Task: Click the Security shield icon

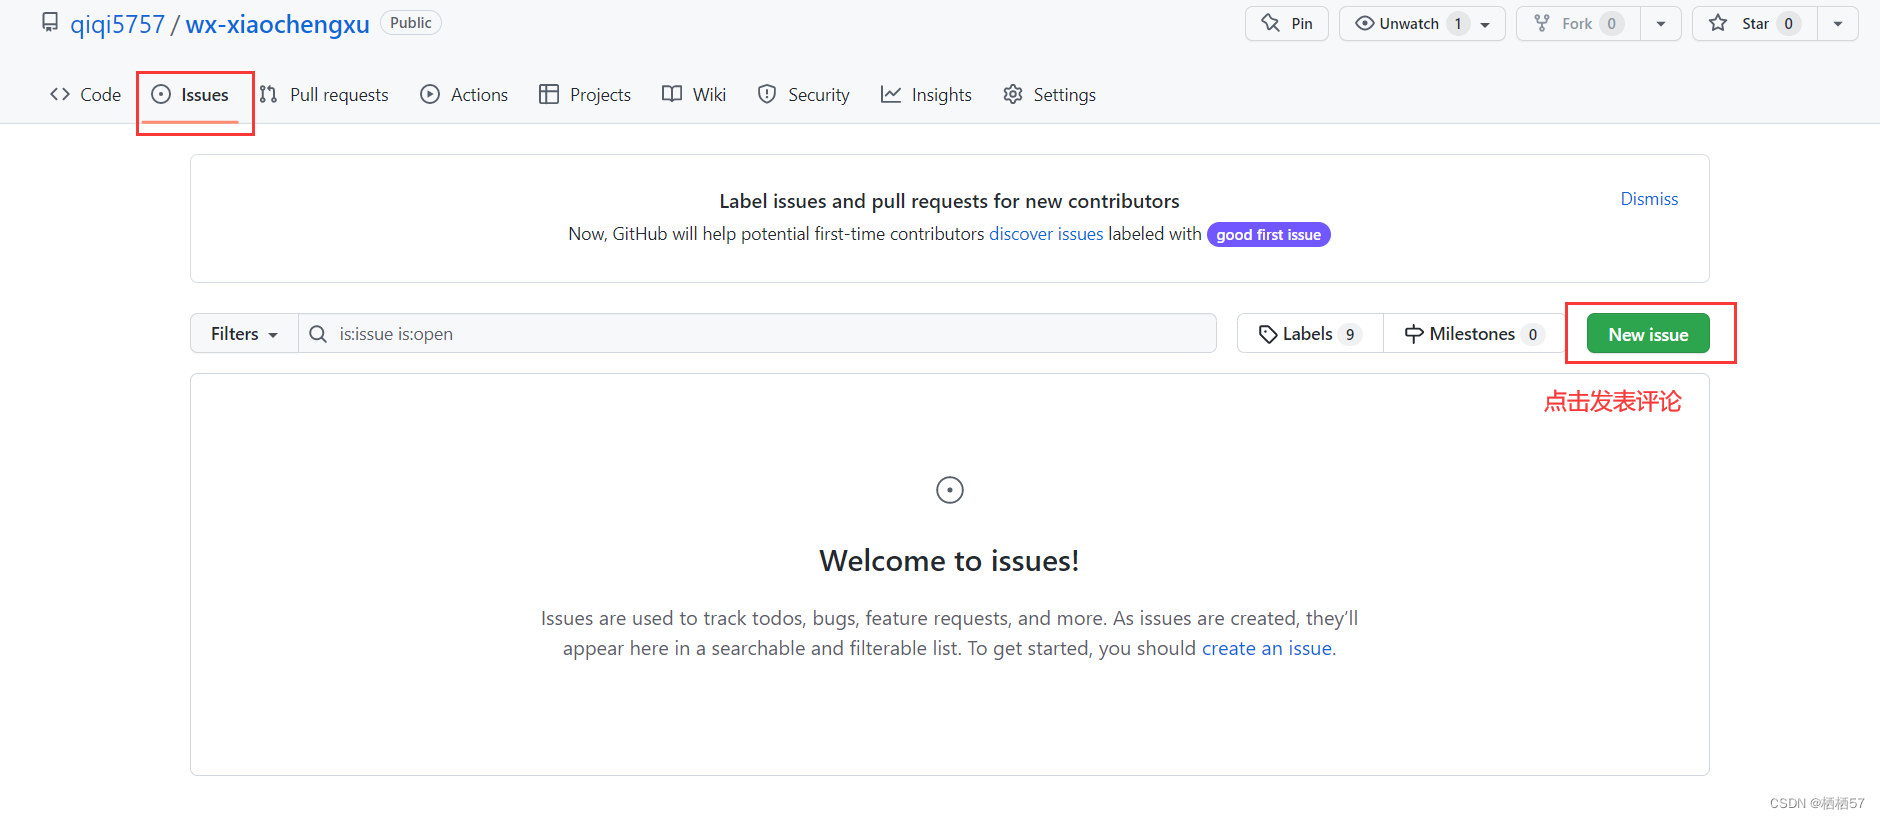Action: click(767, 94)
